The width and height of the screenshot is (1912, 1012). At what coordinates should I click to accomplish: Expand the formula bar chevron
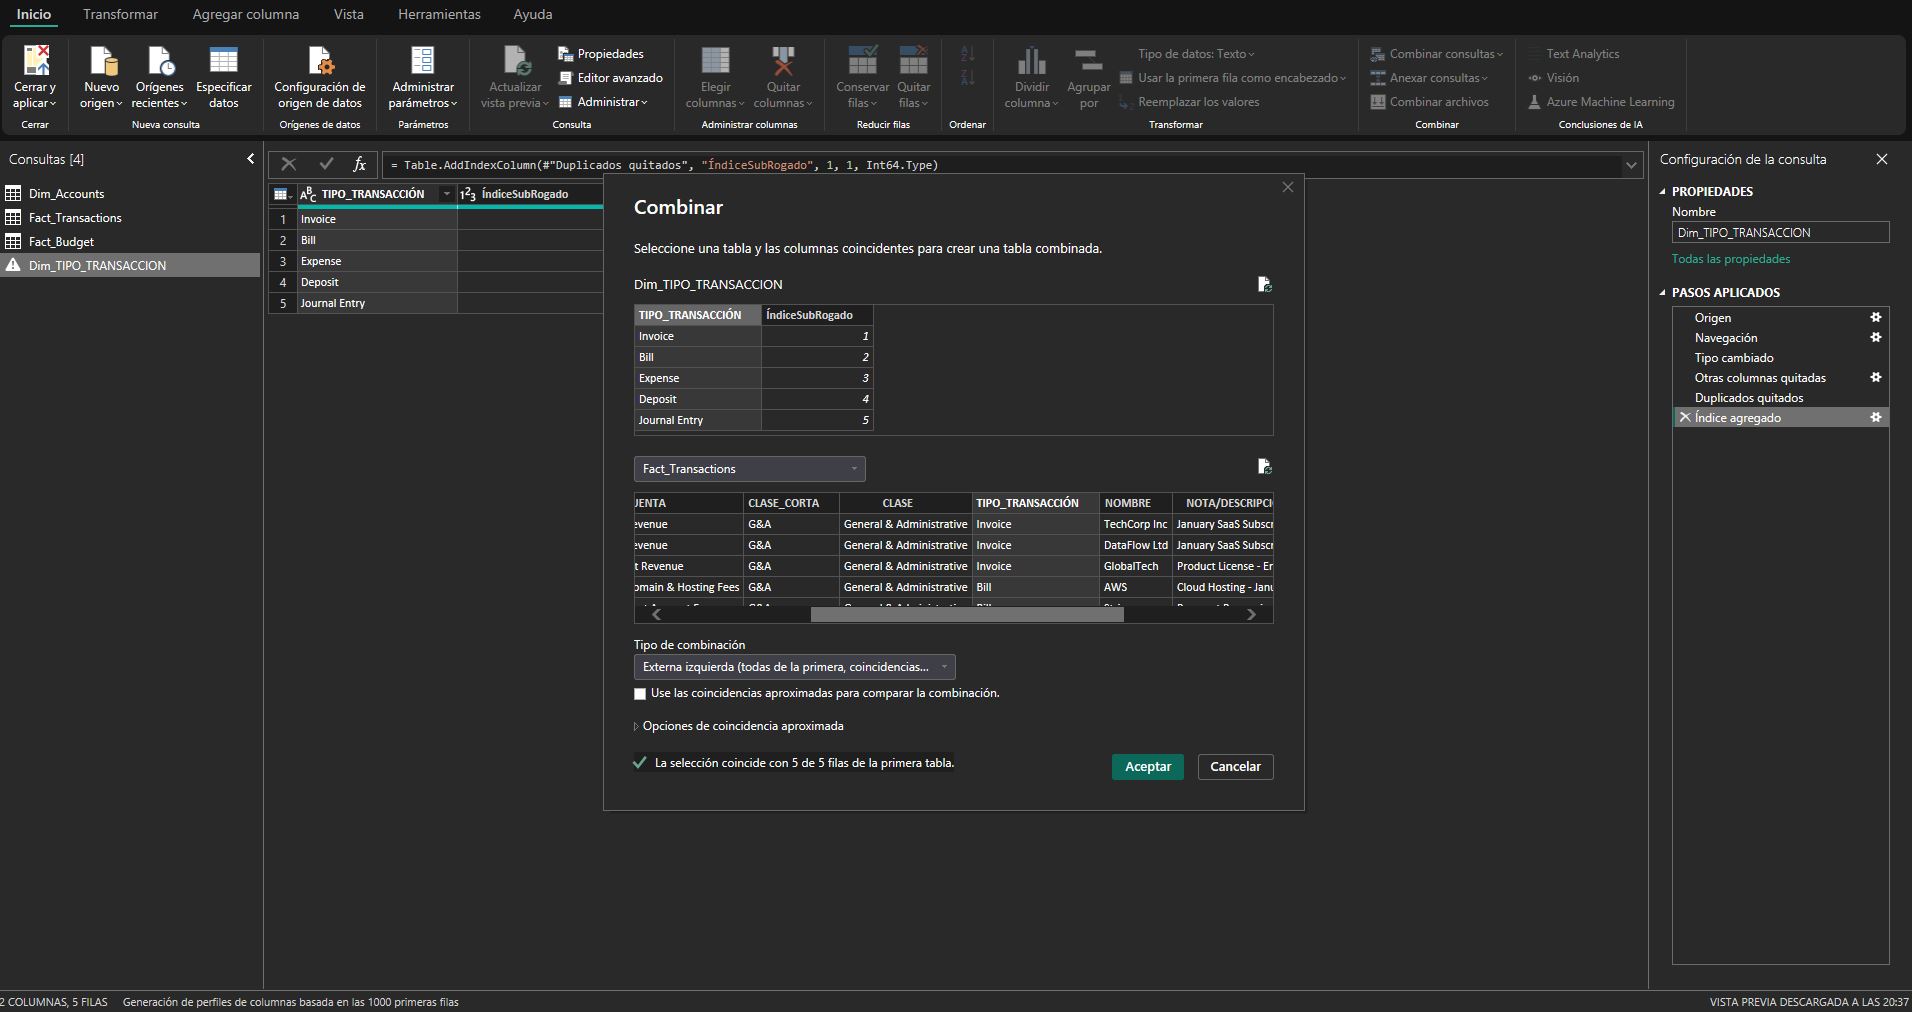click(1632, 165)
